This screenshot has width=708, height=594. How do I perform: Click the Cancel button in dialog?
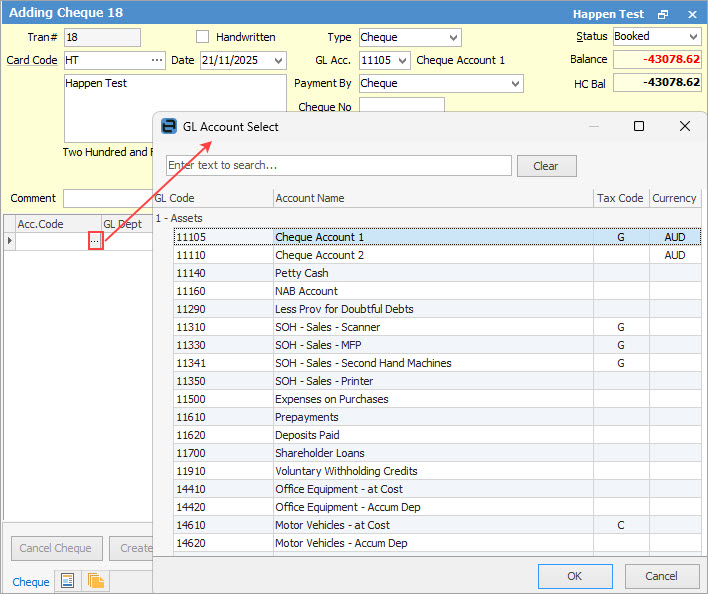[661, 576]
